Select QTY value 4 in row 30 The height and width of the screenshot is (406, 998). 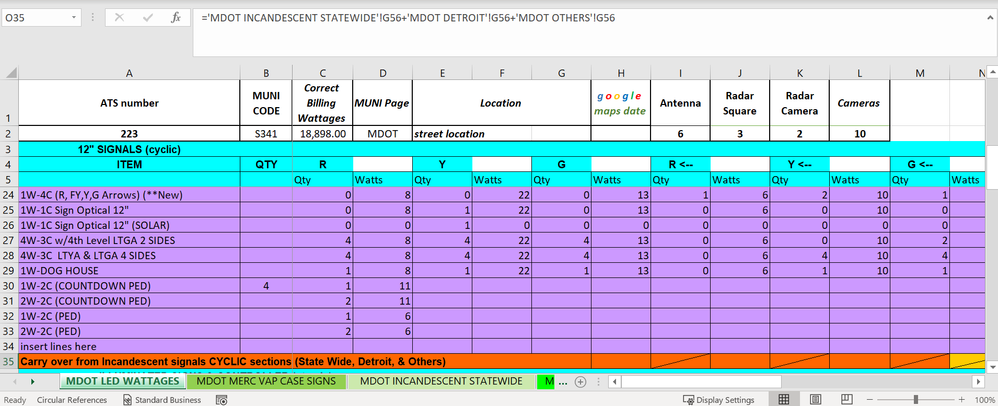266,285
